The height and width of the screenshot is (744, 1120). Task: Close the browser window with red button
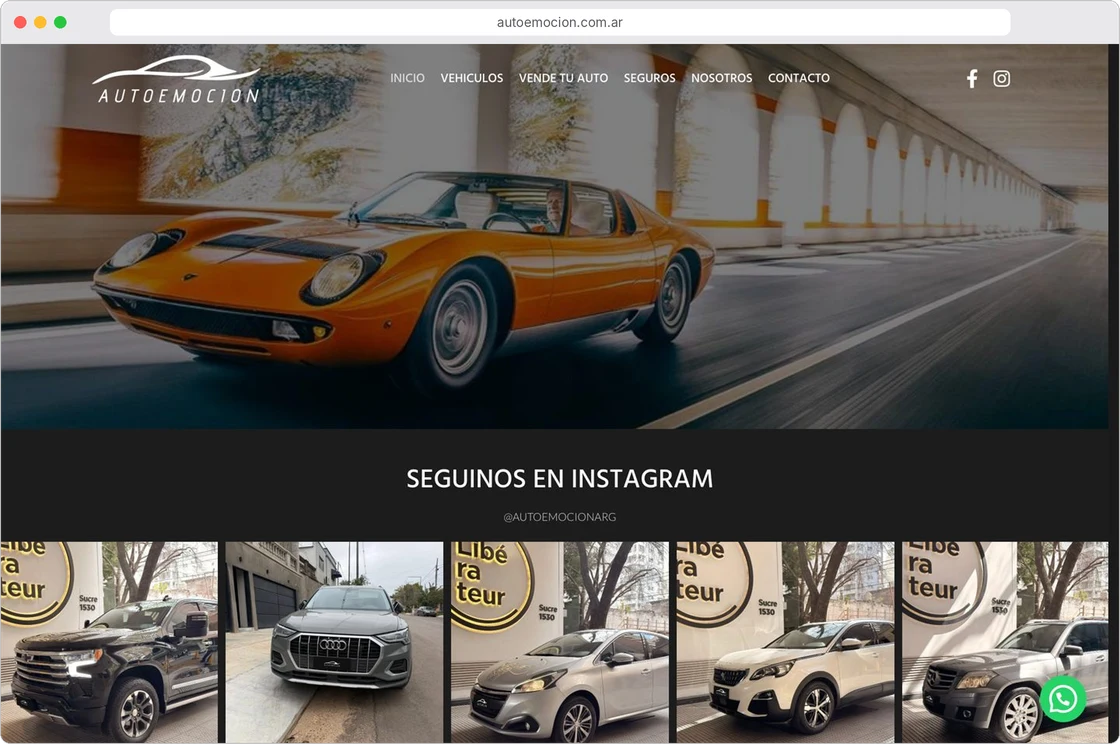(x=21, y=22)
